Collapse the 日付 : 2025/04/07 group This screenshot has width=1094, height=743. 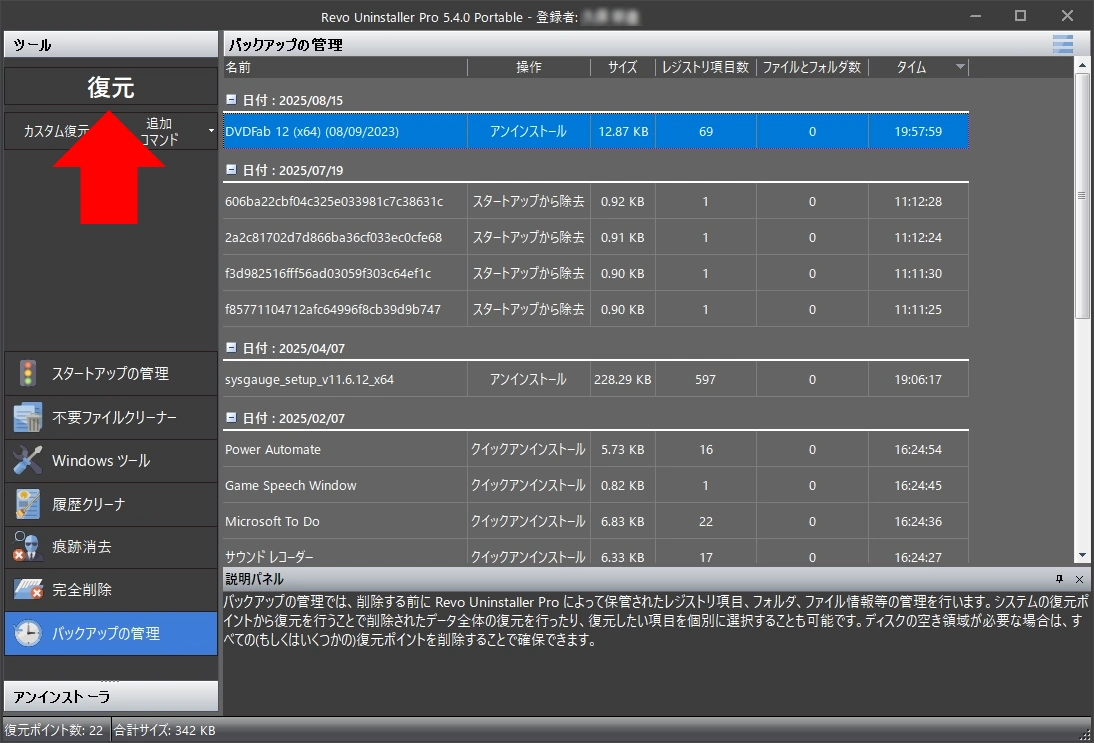click(231, 347)
